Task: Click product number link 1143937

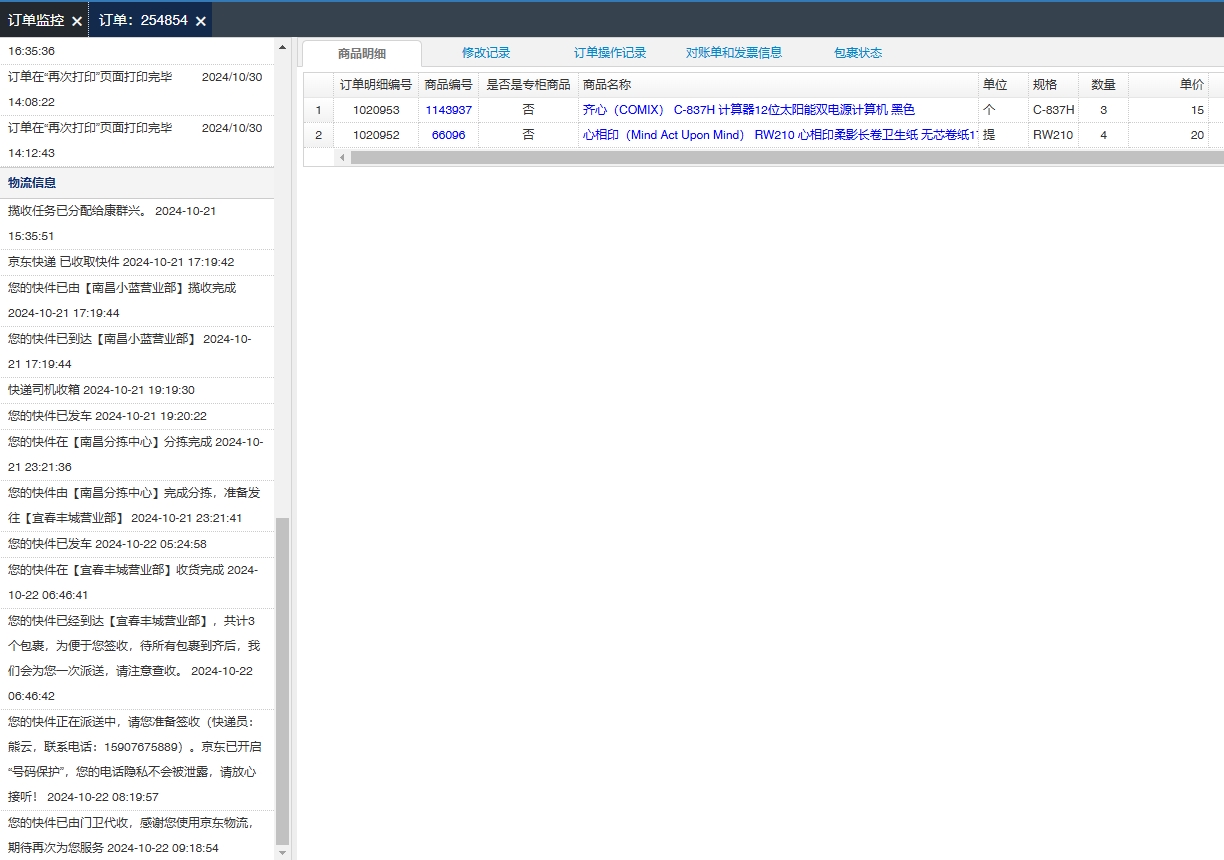Action: point(448,110)
